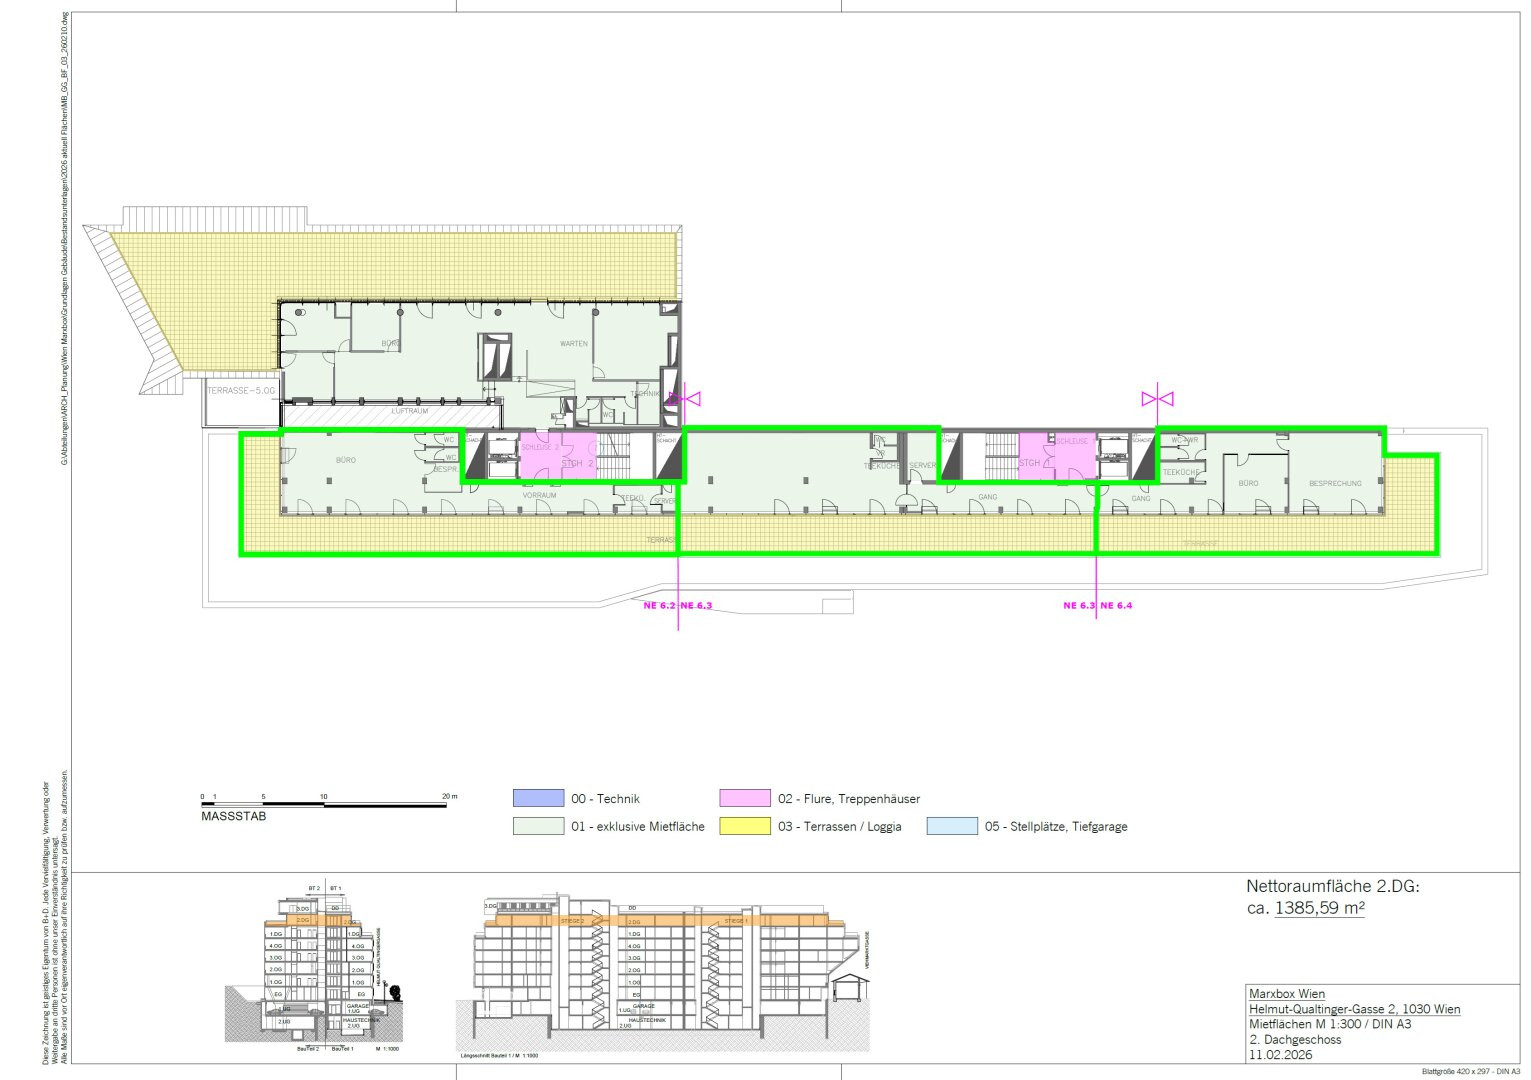Click the yellow Terrassen / Loggia legend swatch

pos(745,826)
